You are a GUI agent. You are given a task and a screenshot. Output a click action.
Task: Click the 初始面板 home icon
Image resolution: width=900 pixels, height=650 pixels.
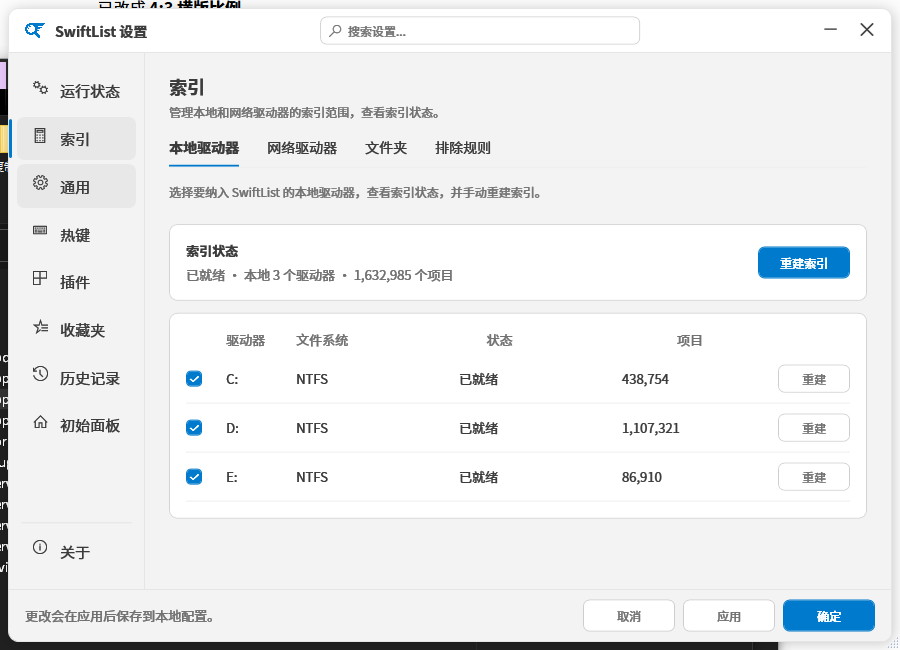click(x=40, y=422)
